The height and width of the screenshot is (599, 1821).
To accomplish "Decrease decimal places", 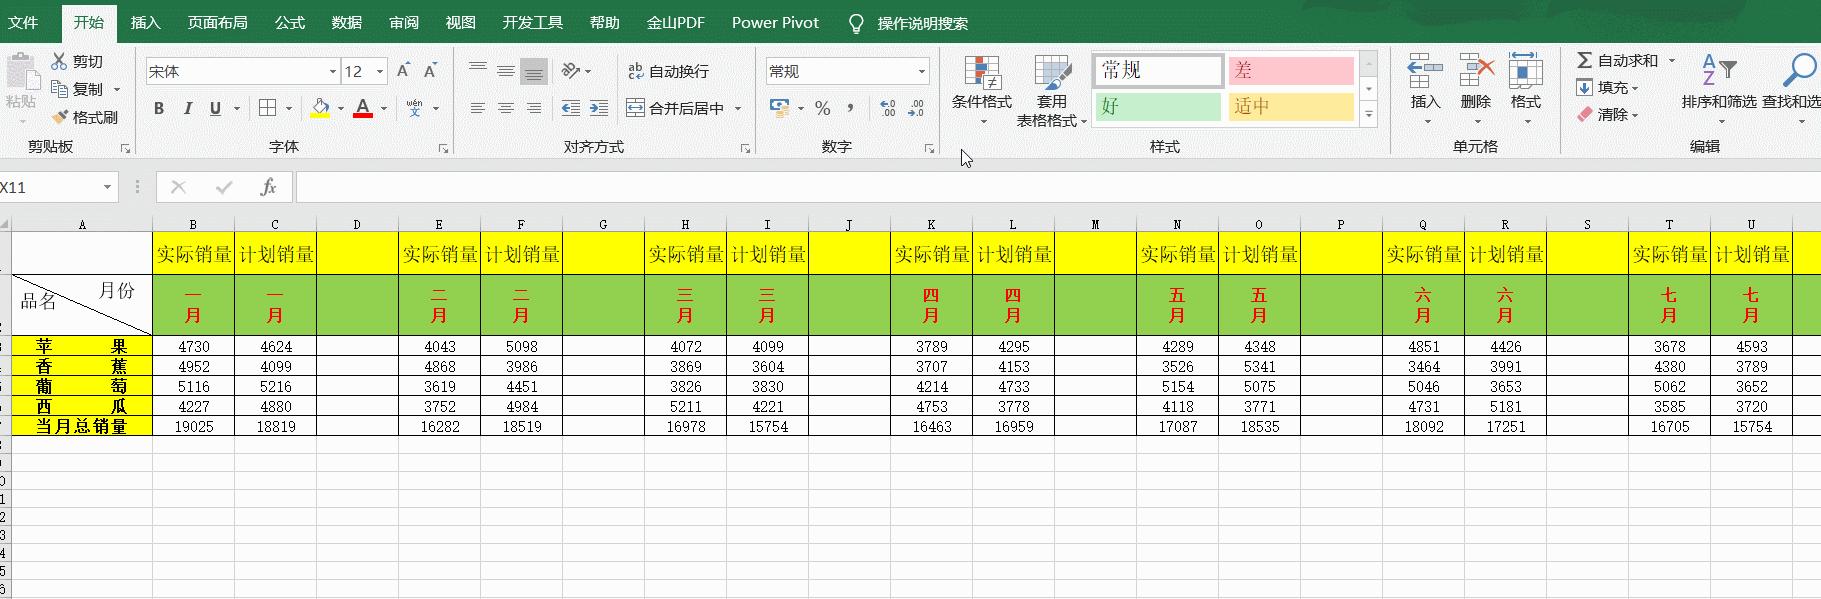I will 916,107.
